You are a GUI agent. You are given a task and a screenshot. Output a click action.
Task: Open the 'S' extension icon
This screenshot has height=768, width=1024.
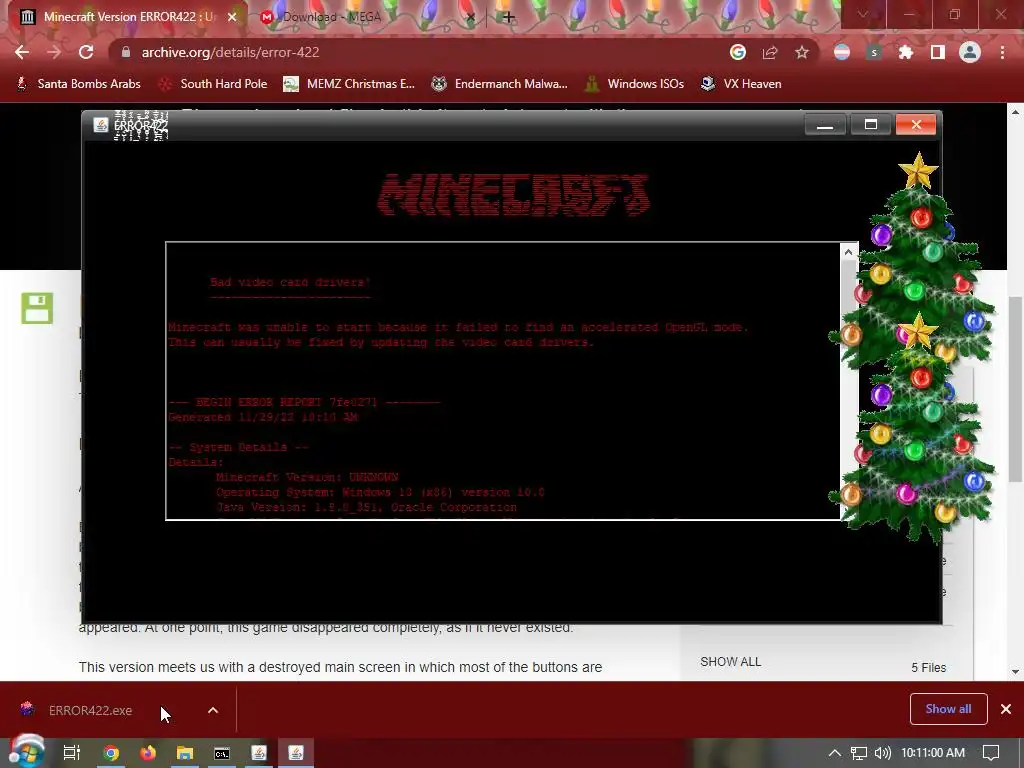874,52
